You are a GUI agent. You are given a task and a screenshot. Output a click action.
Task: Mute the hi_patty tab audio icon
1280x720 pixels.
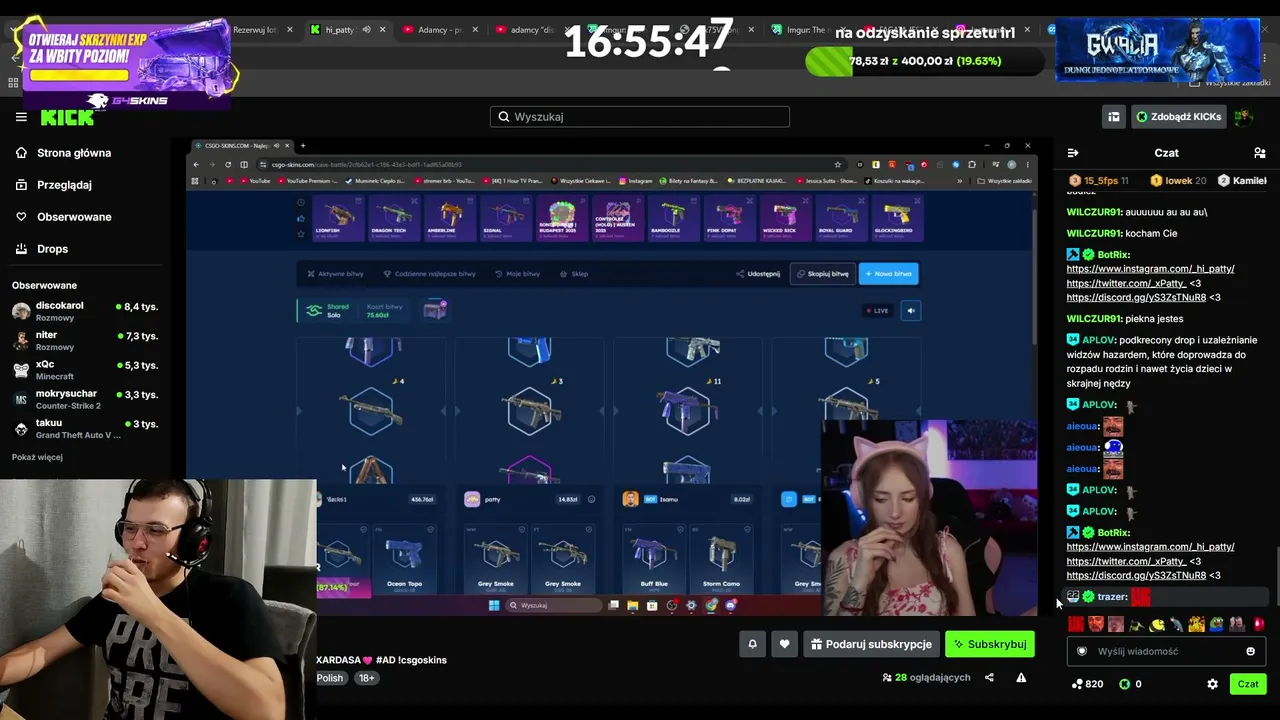tap(366, 30)
